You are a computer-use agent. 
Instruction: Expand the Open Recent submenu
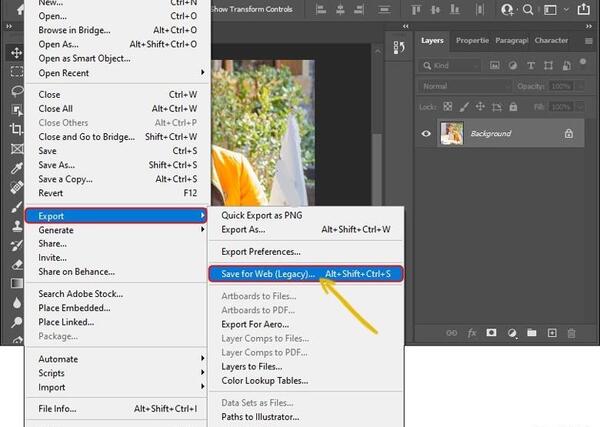tap(118, 73)
